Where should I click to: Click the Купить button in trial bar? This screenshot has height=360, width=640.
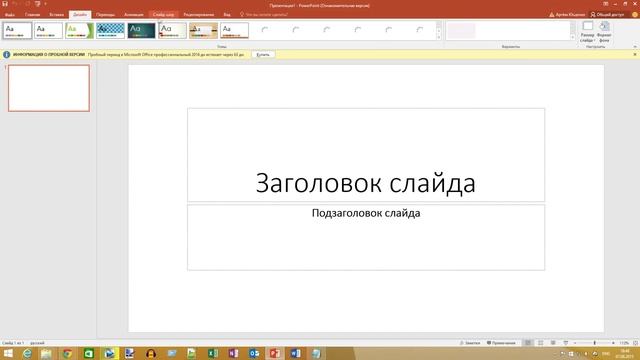[263, 54]
